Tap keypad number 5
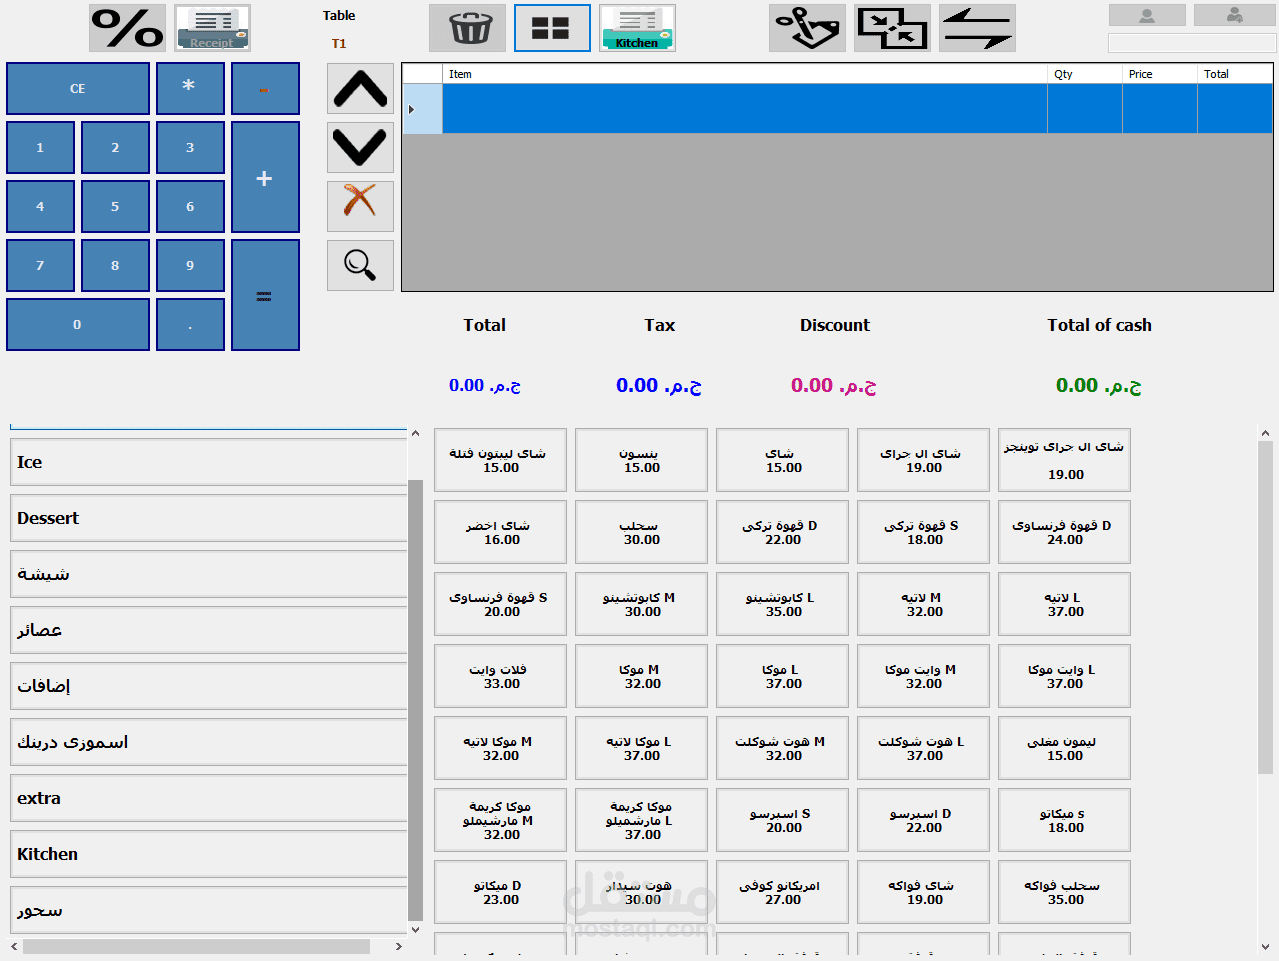The width and height of the screenshot is (1279, 961). [115, 206]
